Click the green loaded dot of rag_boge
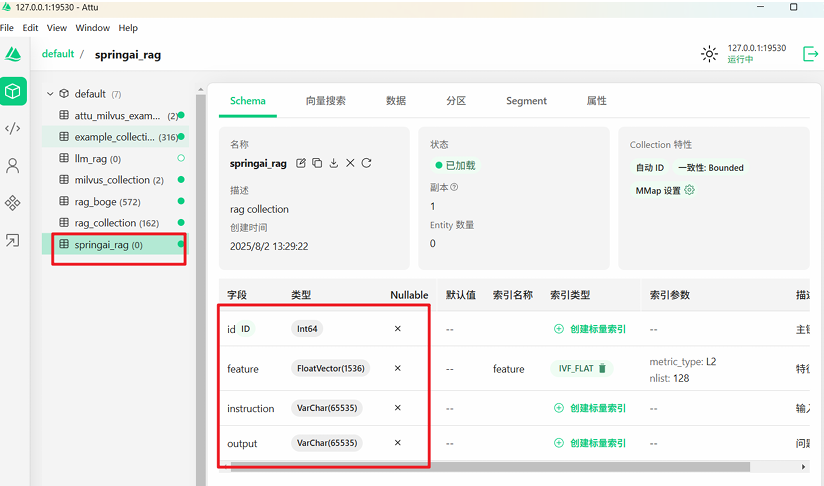 click(x=181, y=202)
